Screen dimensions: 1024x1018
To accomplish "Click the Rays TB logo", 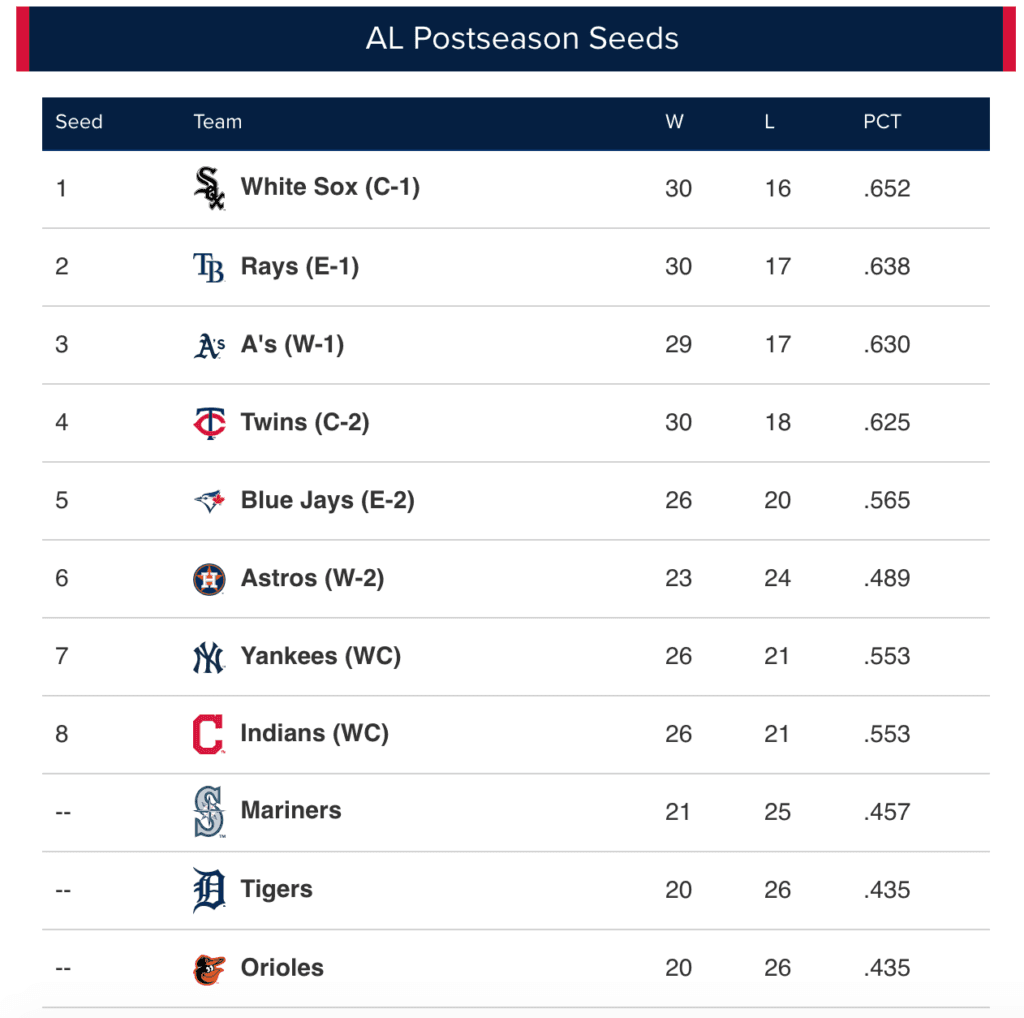I will click(x=209, y=267).
